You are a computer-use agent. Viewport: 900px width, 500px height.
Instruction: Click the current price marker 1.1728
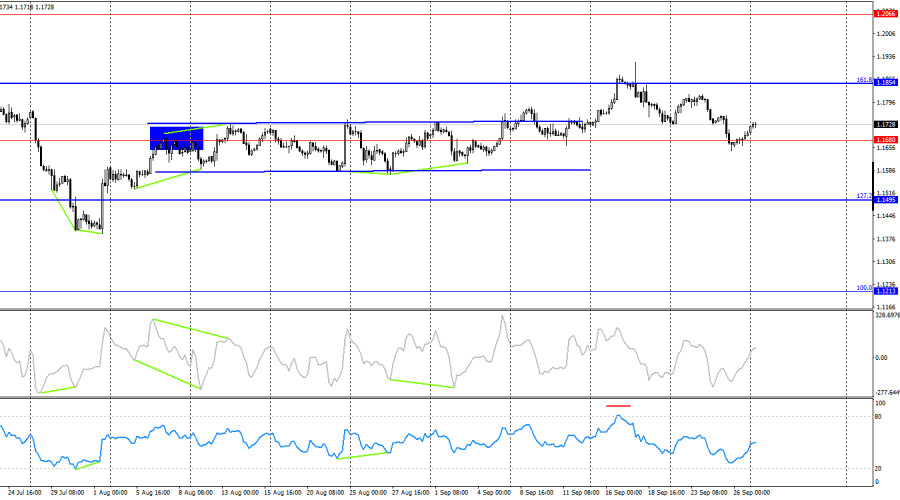coord(885,125)
